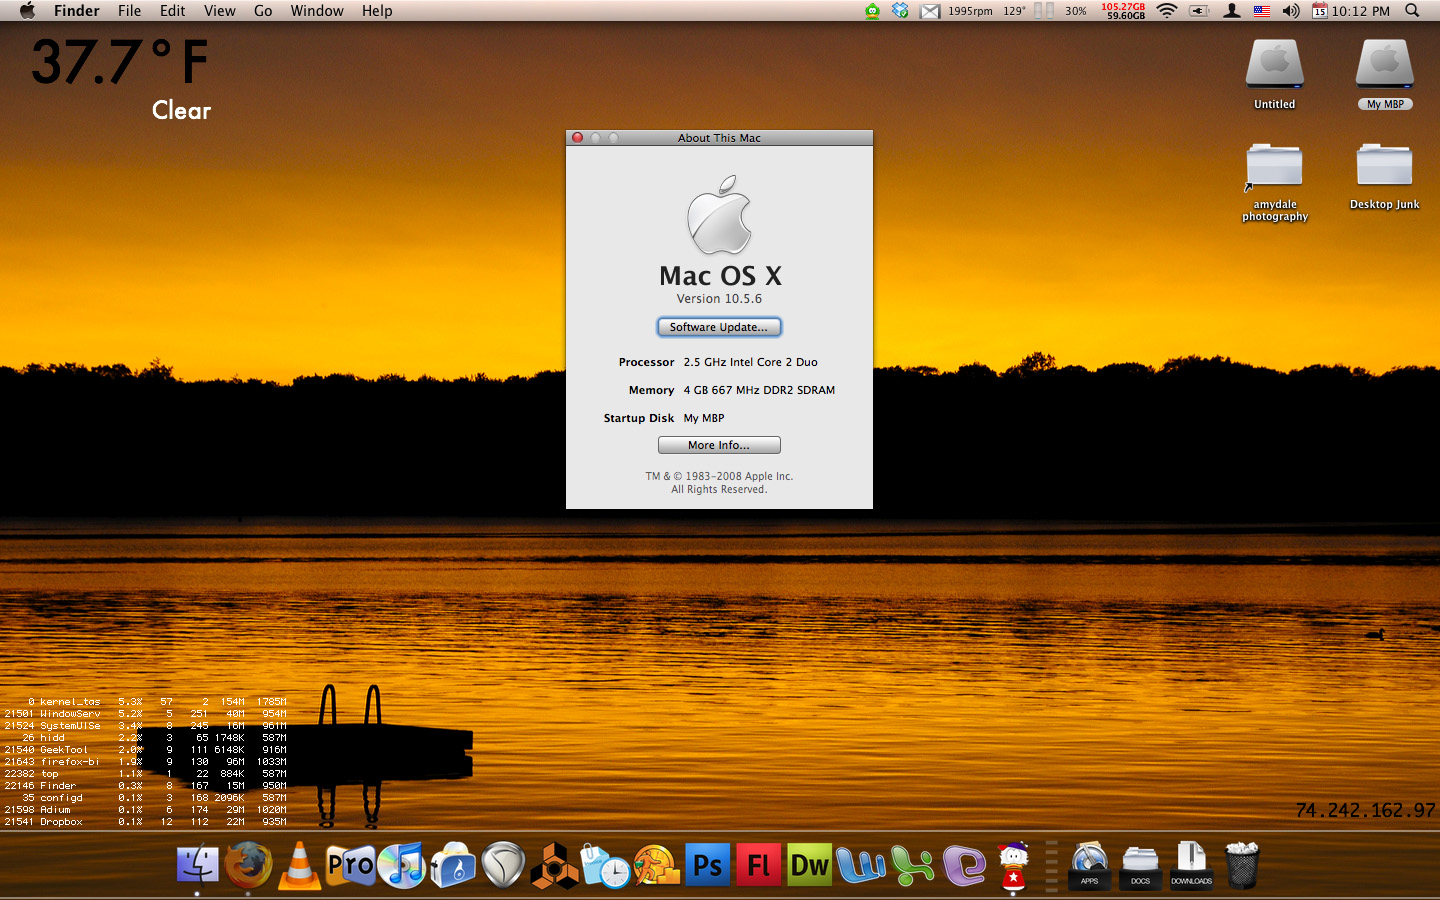This screenshot has width=1440, height=900.
Task: Open the Apple menu
Action: pyautogui.click(x=27, y=11)
